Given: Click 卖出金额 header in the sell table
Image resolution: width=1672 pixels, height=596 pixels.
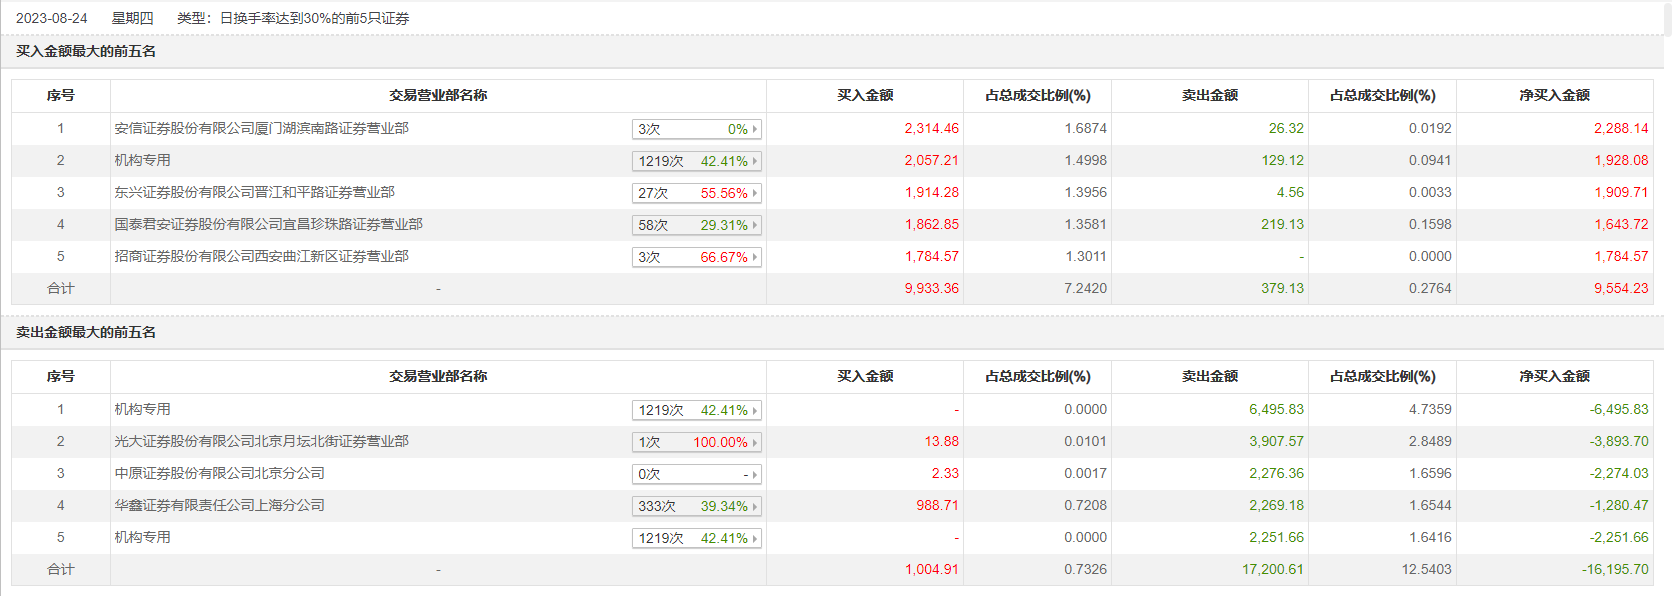Looking at the screenshot, I should click(x=1209, y=376).
